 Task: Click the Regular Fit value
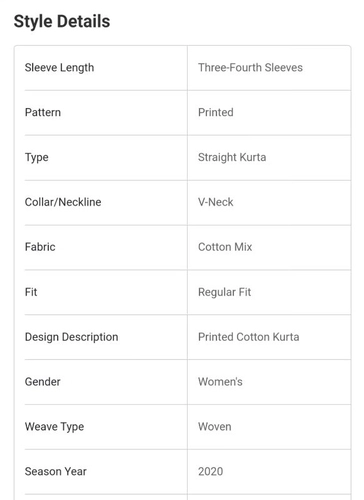tap(224, 292)
